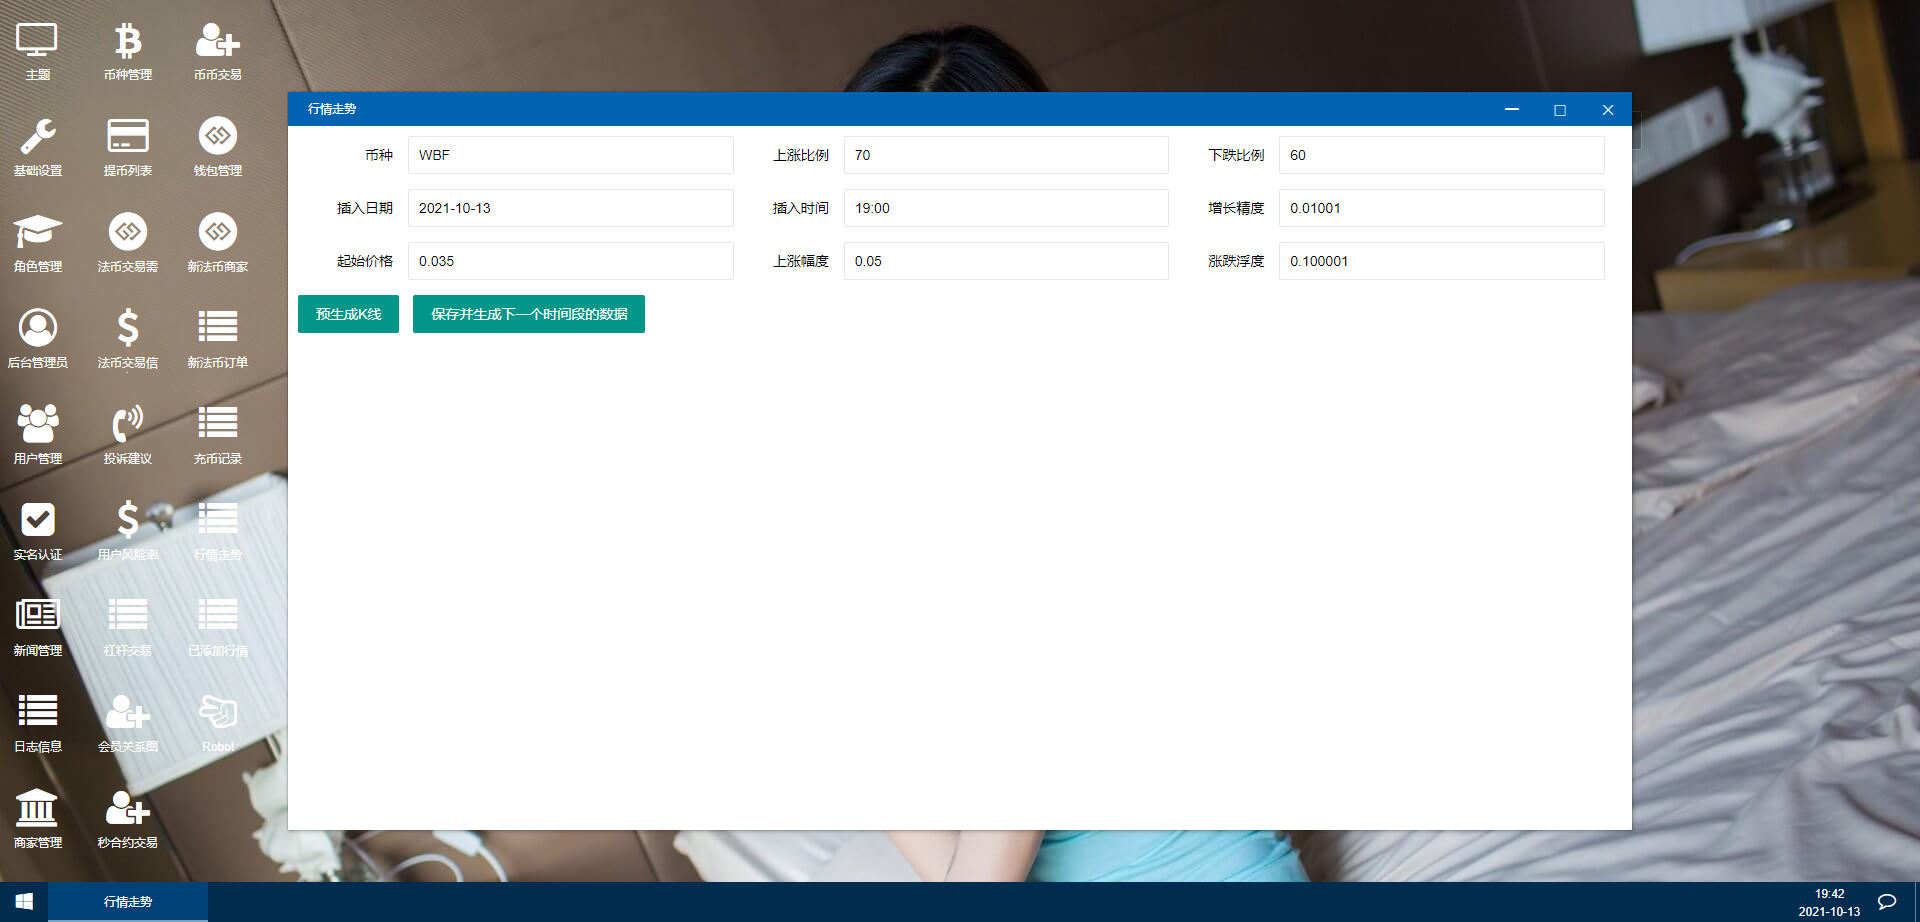Open 钱包管理 desktop icon
The height and width of the screenshot is (922, 1920).
click(218, 148)
